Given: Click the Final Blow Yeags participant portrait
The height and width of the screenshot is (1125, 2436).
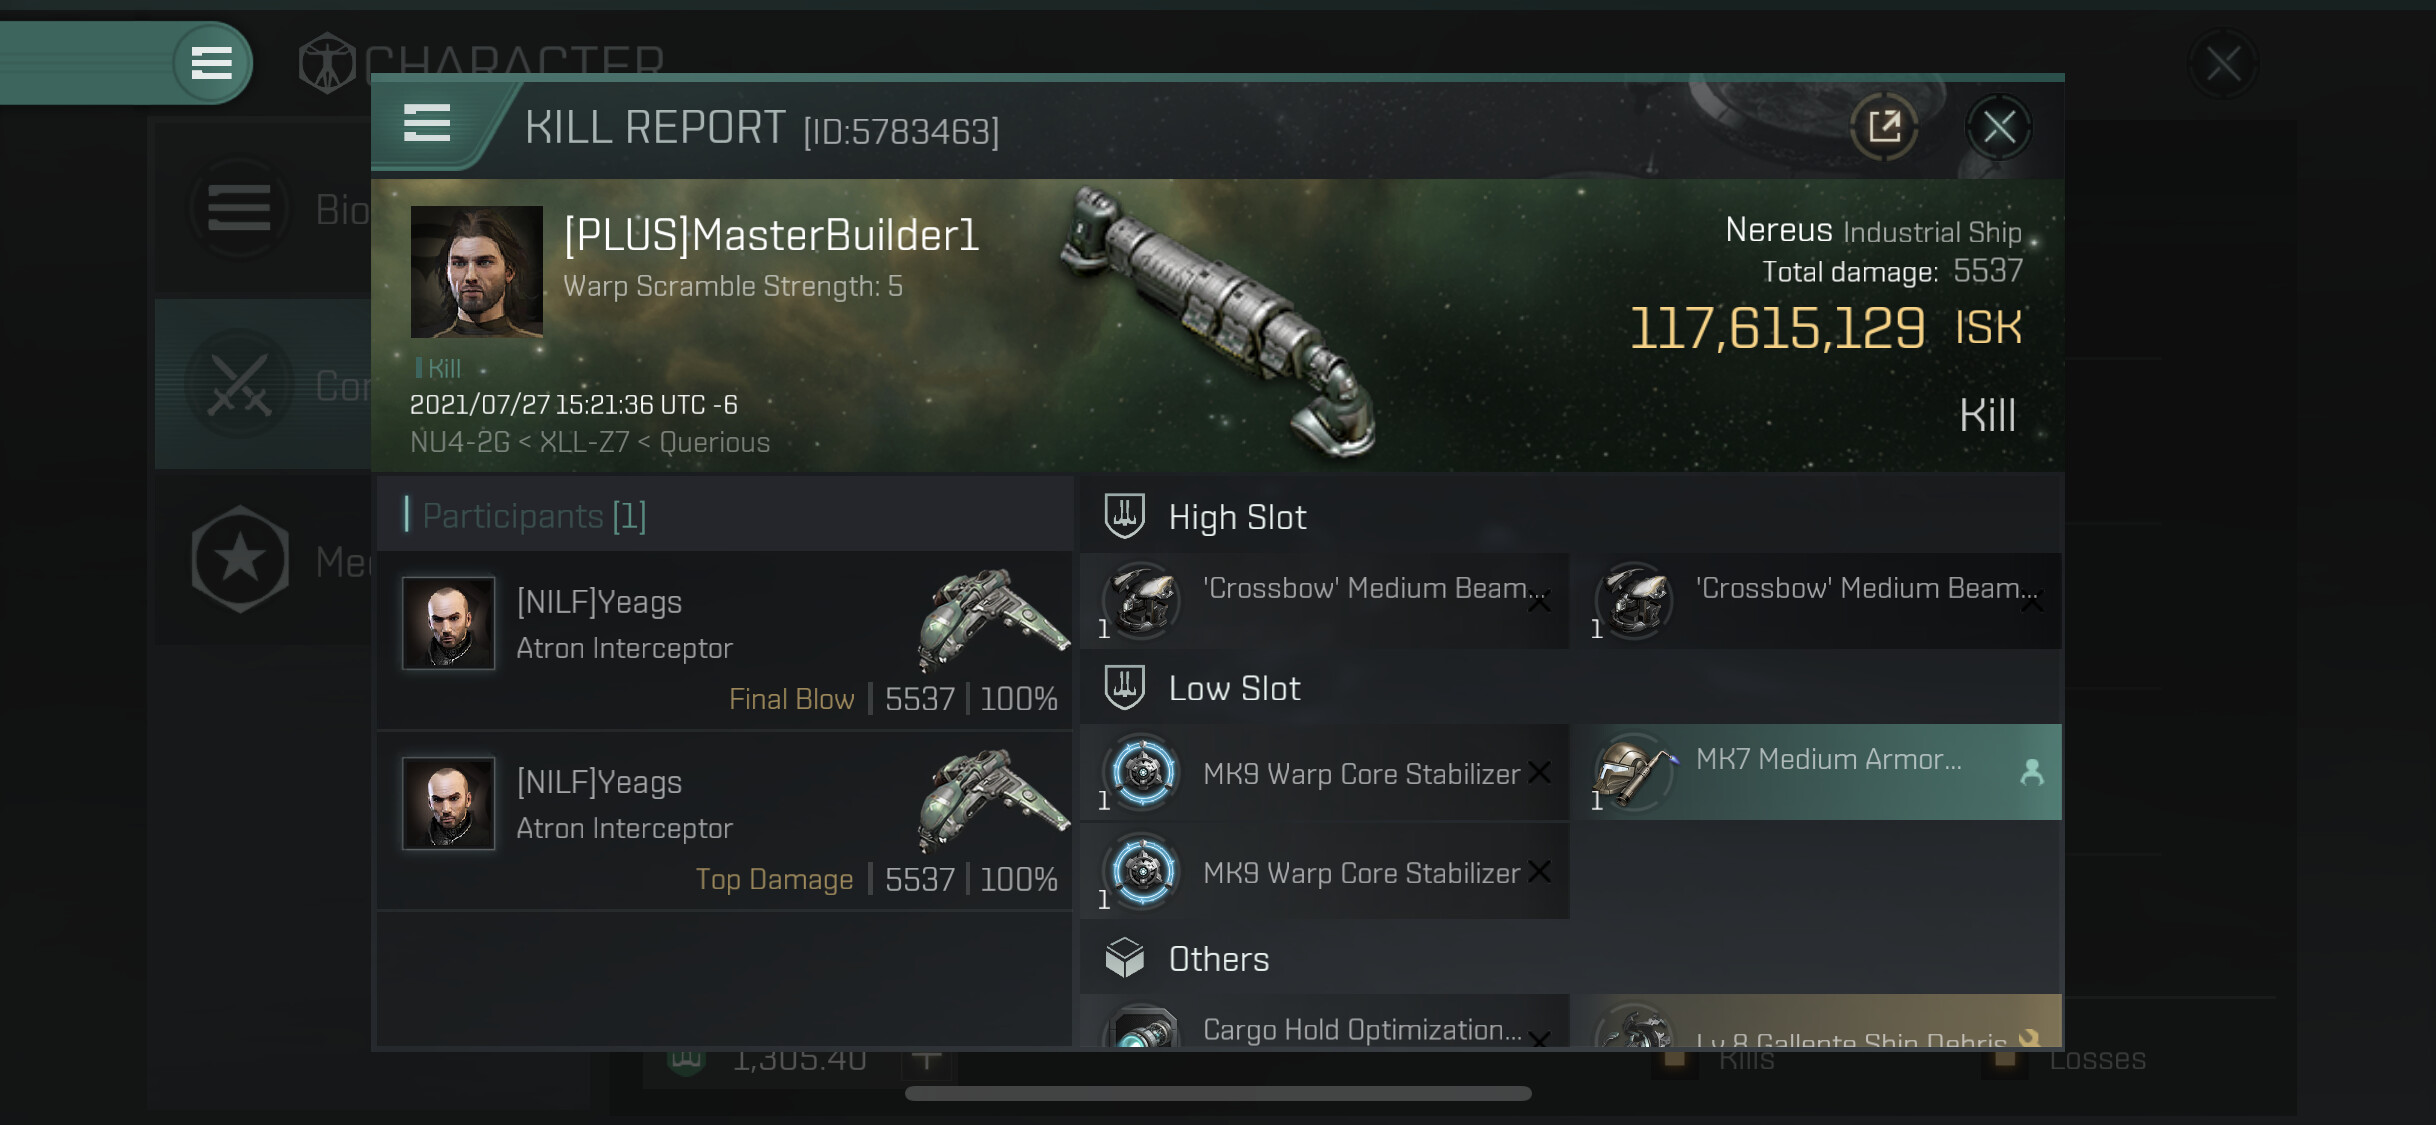Looking at the screenshot, I should [x=448, y=623].
